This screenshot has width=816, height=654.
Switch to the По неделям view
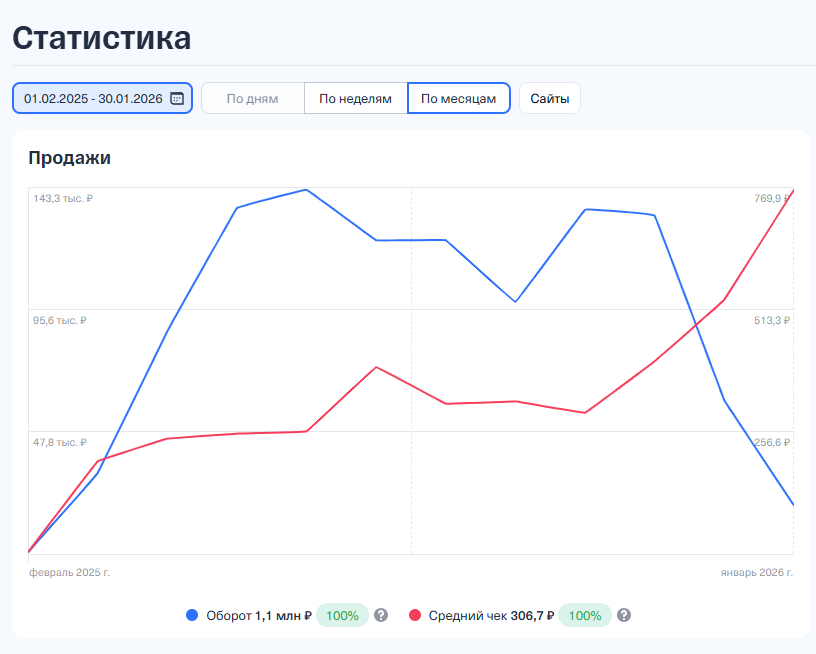coord(355,98)
